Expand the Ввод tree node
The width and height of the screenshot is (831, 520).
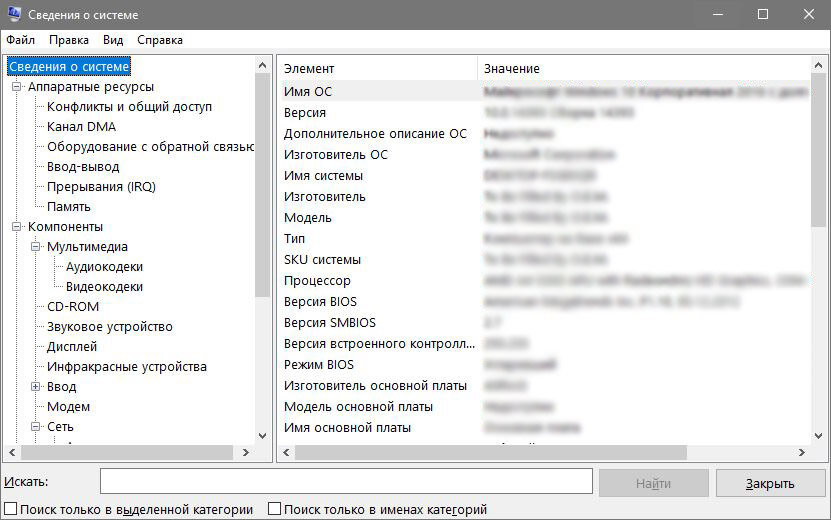(x=36, y=386)
